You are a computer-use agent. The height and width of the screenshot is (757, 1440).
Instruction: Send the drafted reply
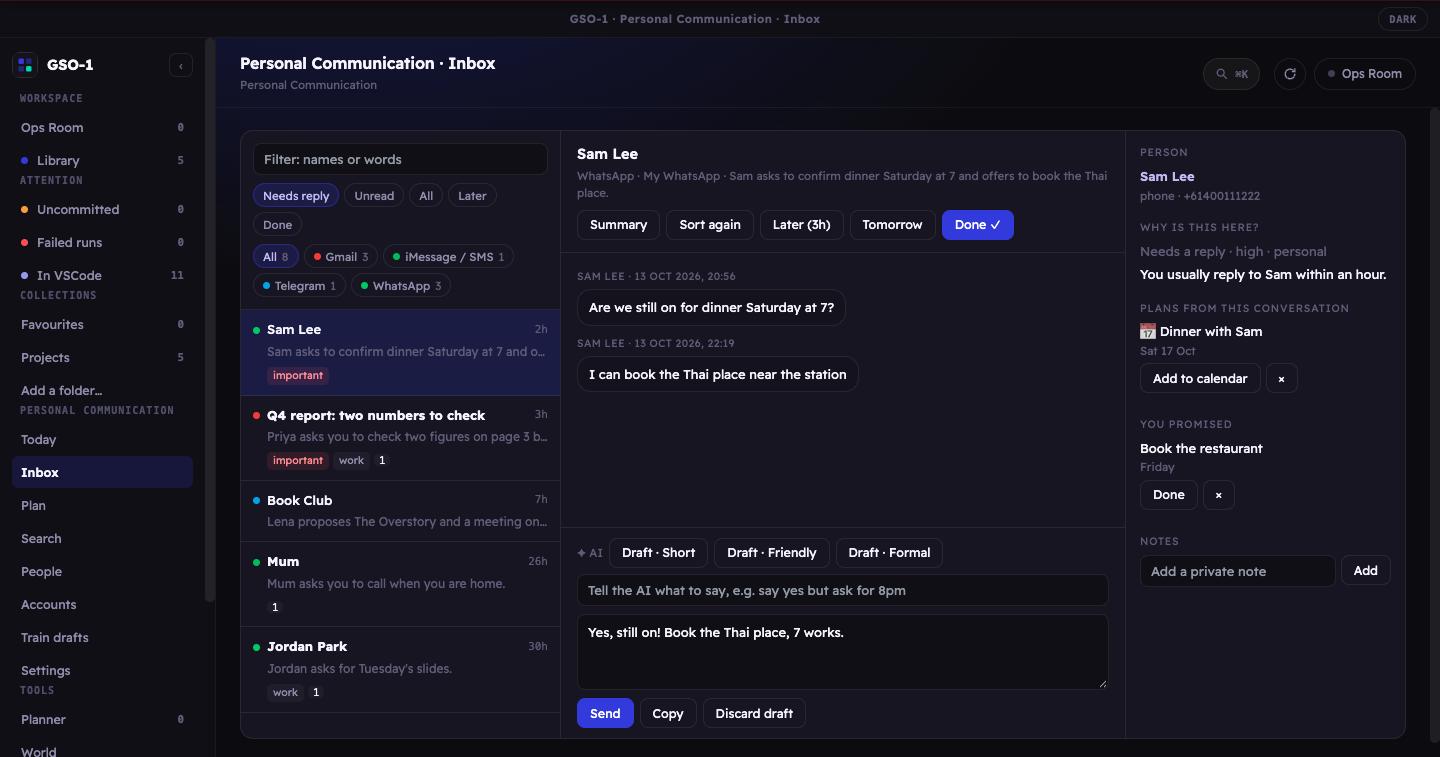(605, 713)
